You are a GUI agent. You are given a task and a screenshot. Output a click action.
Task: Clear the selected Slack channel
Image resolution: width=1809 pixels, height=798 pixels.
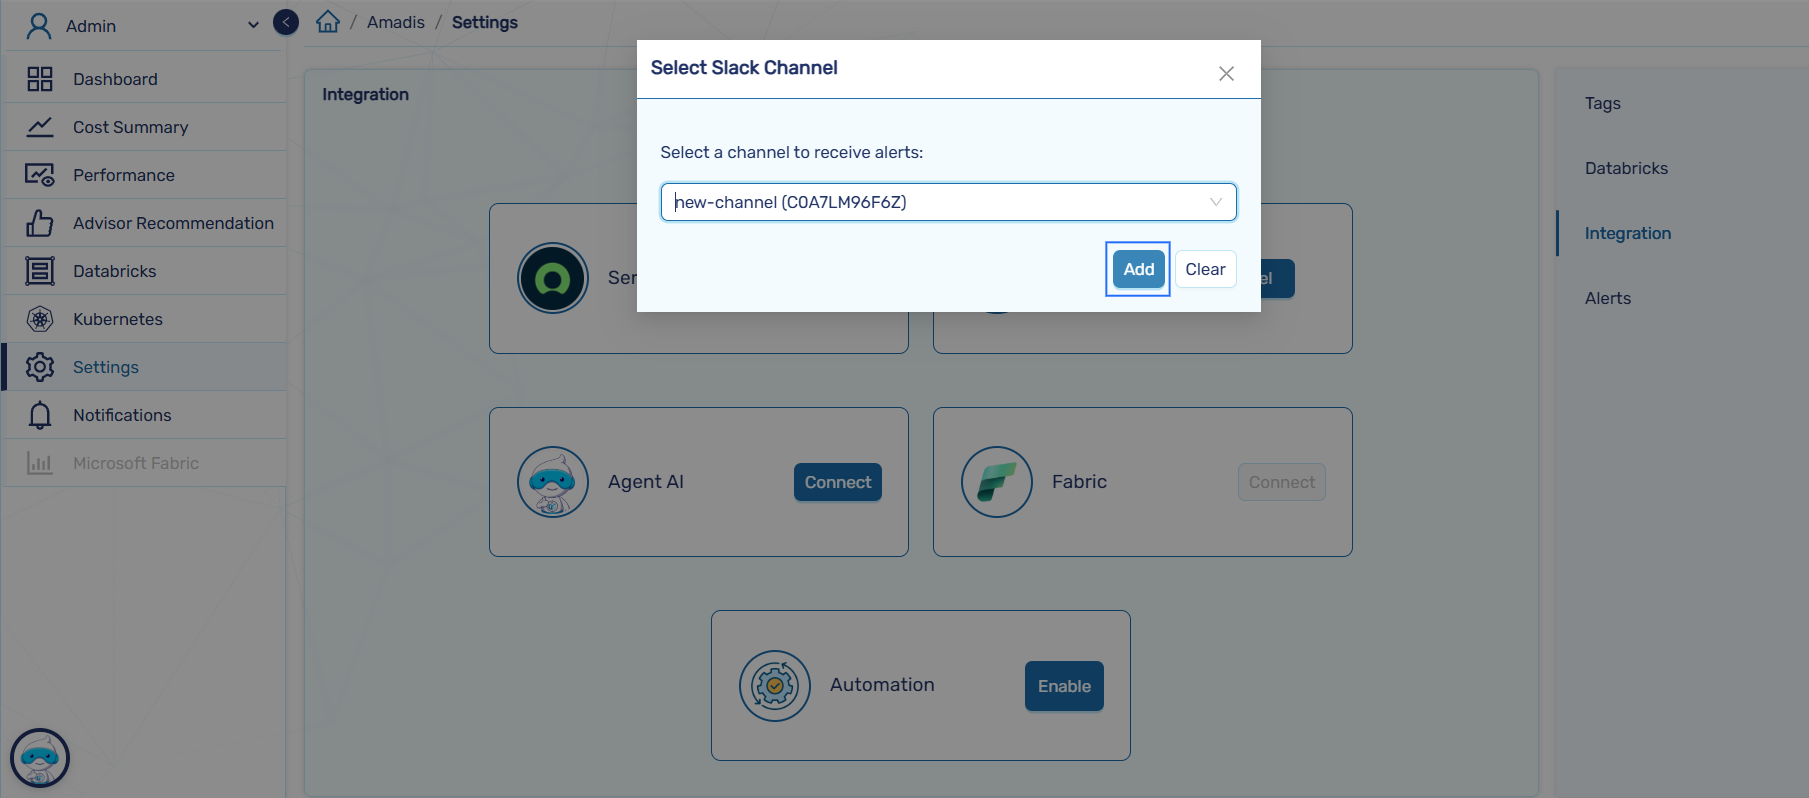(x=1205, y=269)
